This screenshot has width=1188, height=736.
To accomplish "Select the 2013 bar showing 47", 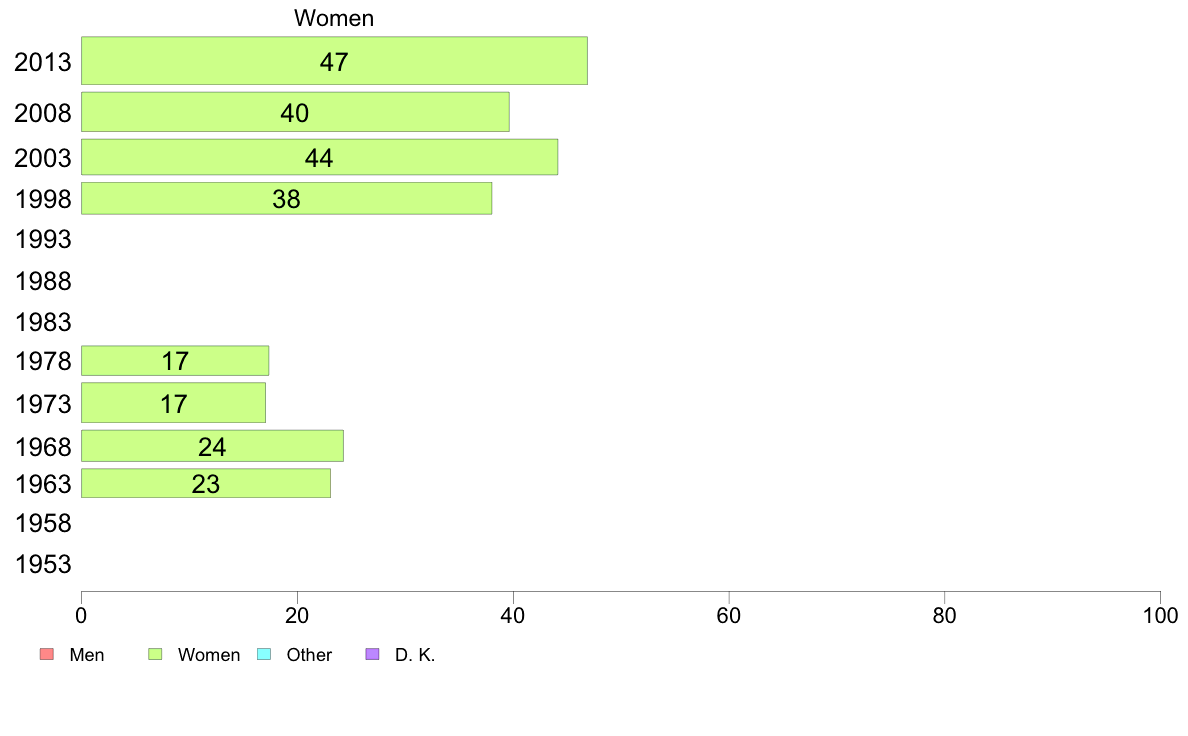I will point(334,61).
